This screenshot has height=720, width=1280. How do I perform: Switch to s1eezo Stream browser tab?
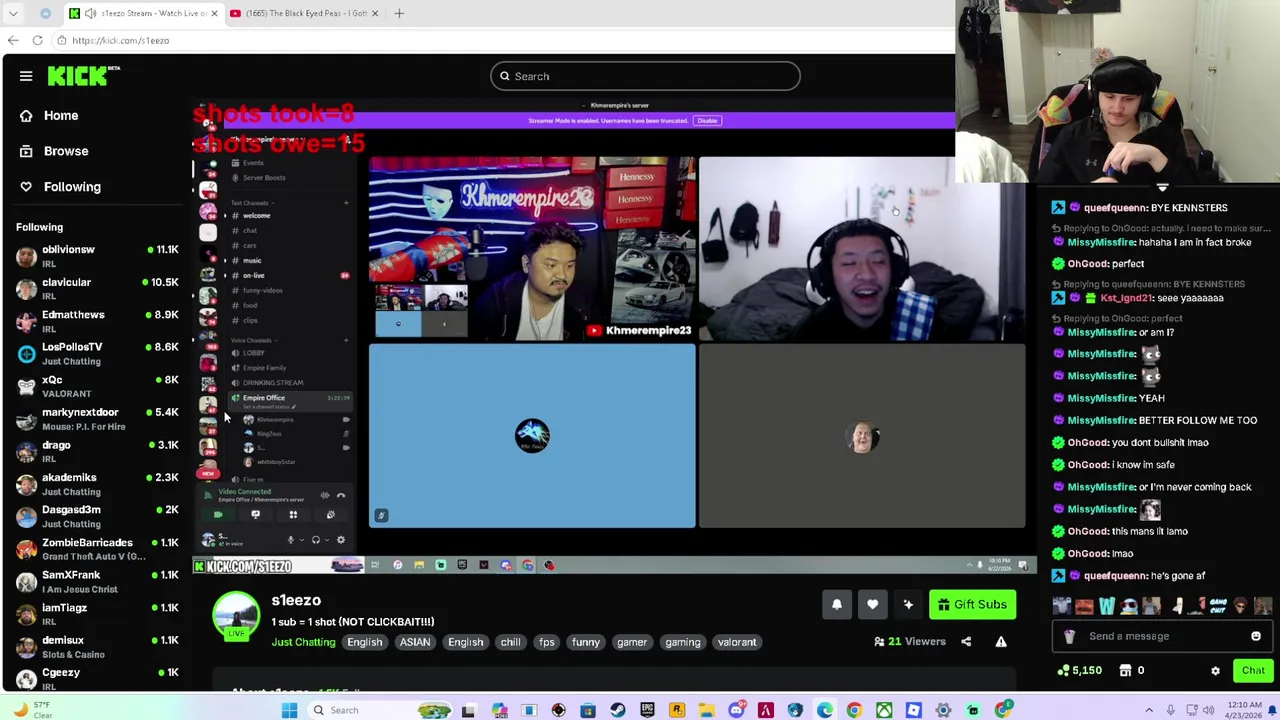point(144,13)
